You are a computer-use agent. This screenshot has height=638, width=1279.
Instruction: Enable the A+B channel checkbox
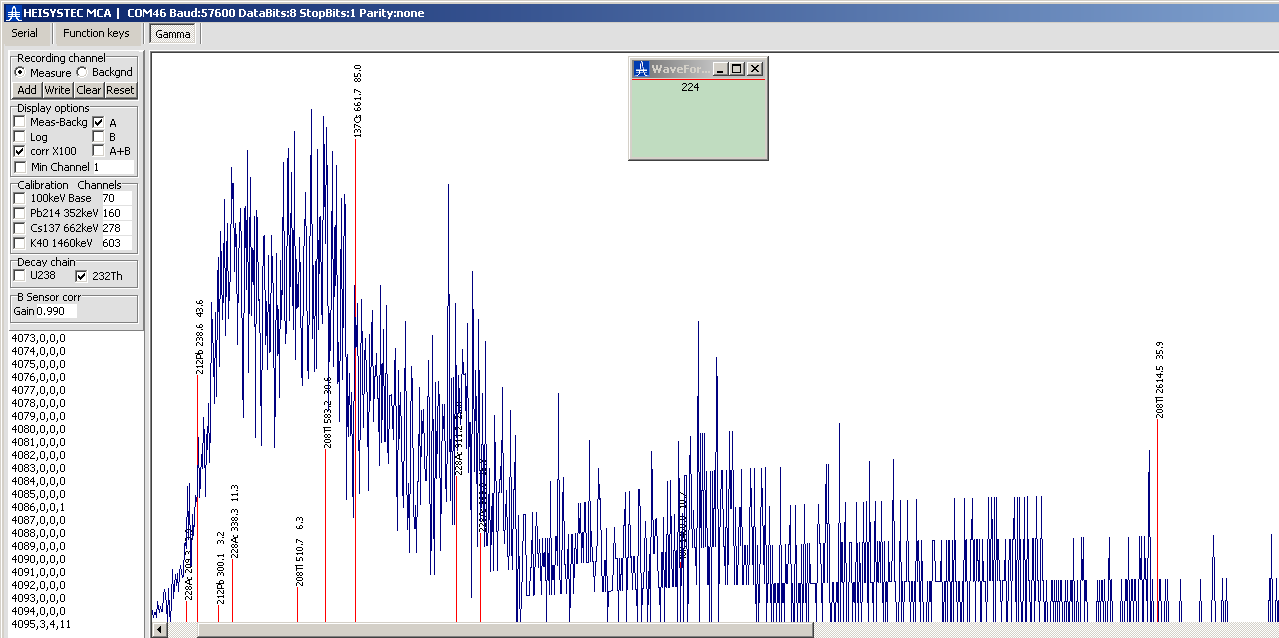[99, 151]
